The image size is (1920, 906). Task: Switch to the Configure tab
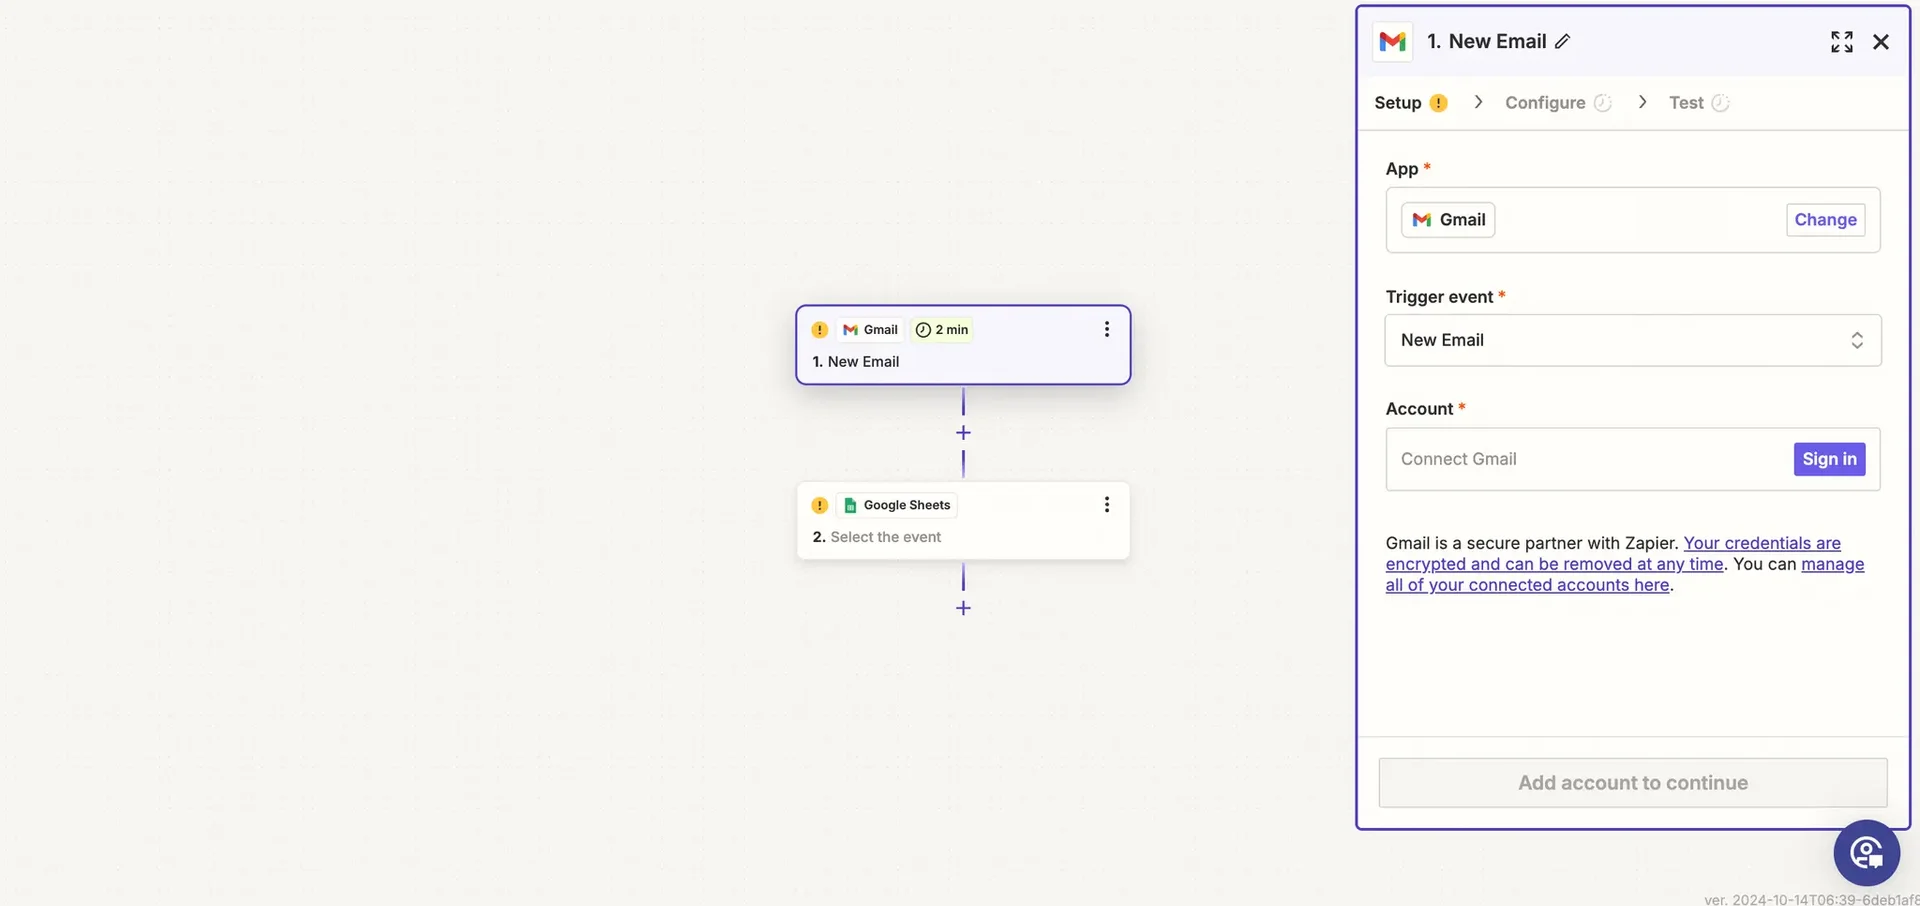(x=1545, y=103)
